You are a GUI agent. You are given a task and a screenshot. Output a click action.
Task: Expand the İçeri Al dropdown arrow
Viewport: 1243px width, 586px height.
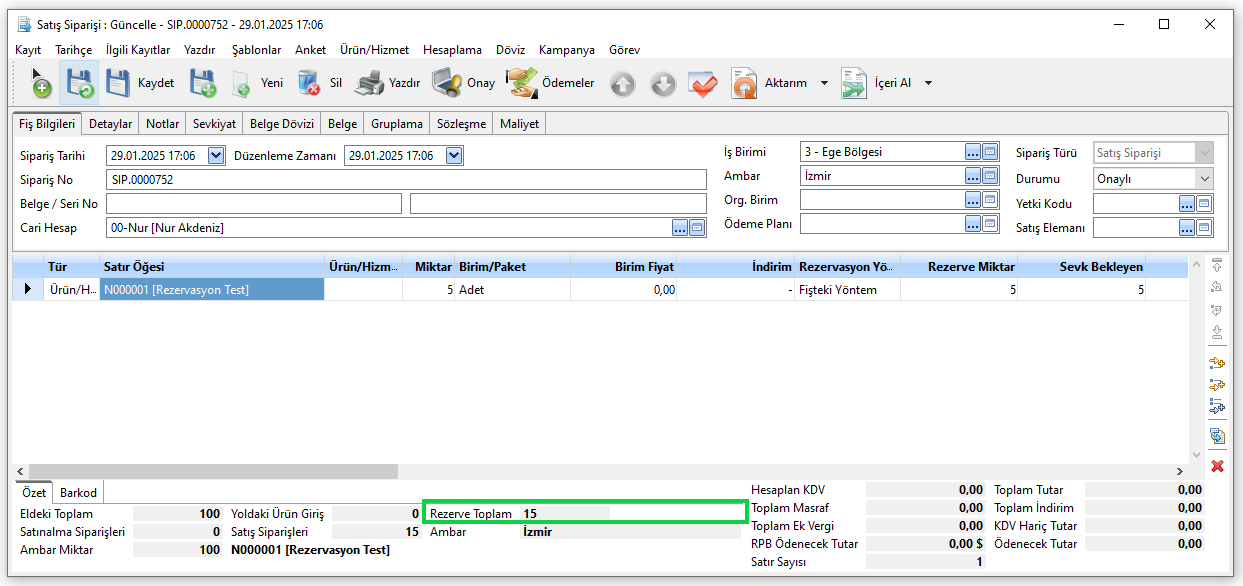click(928, 83)
